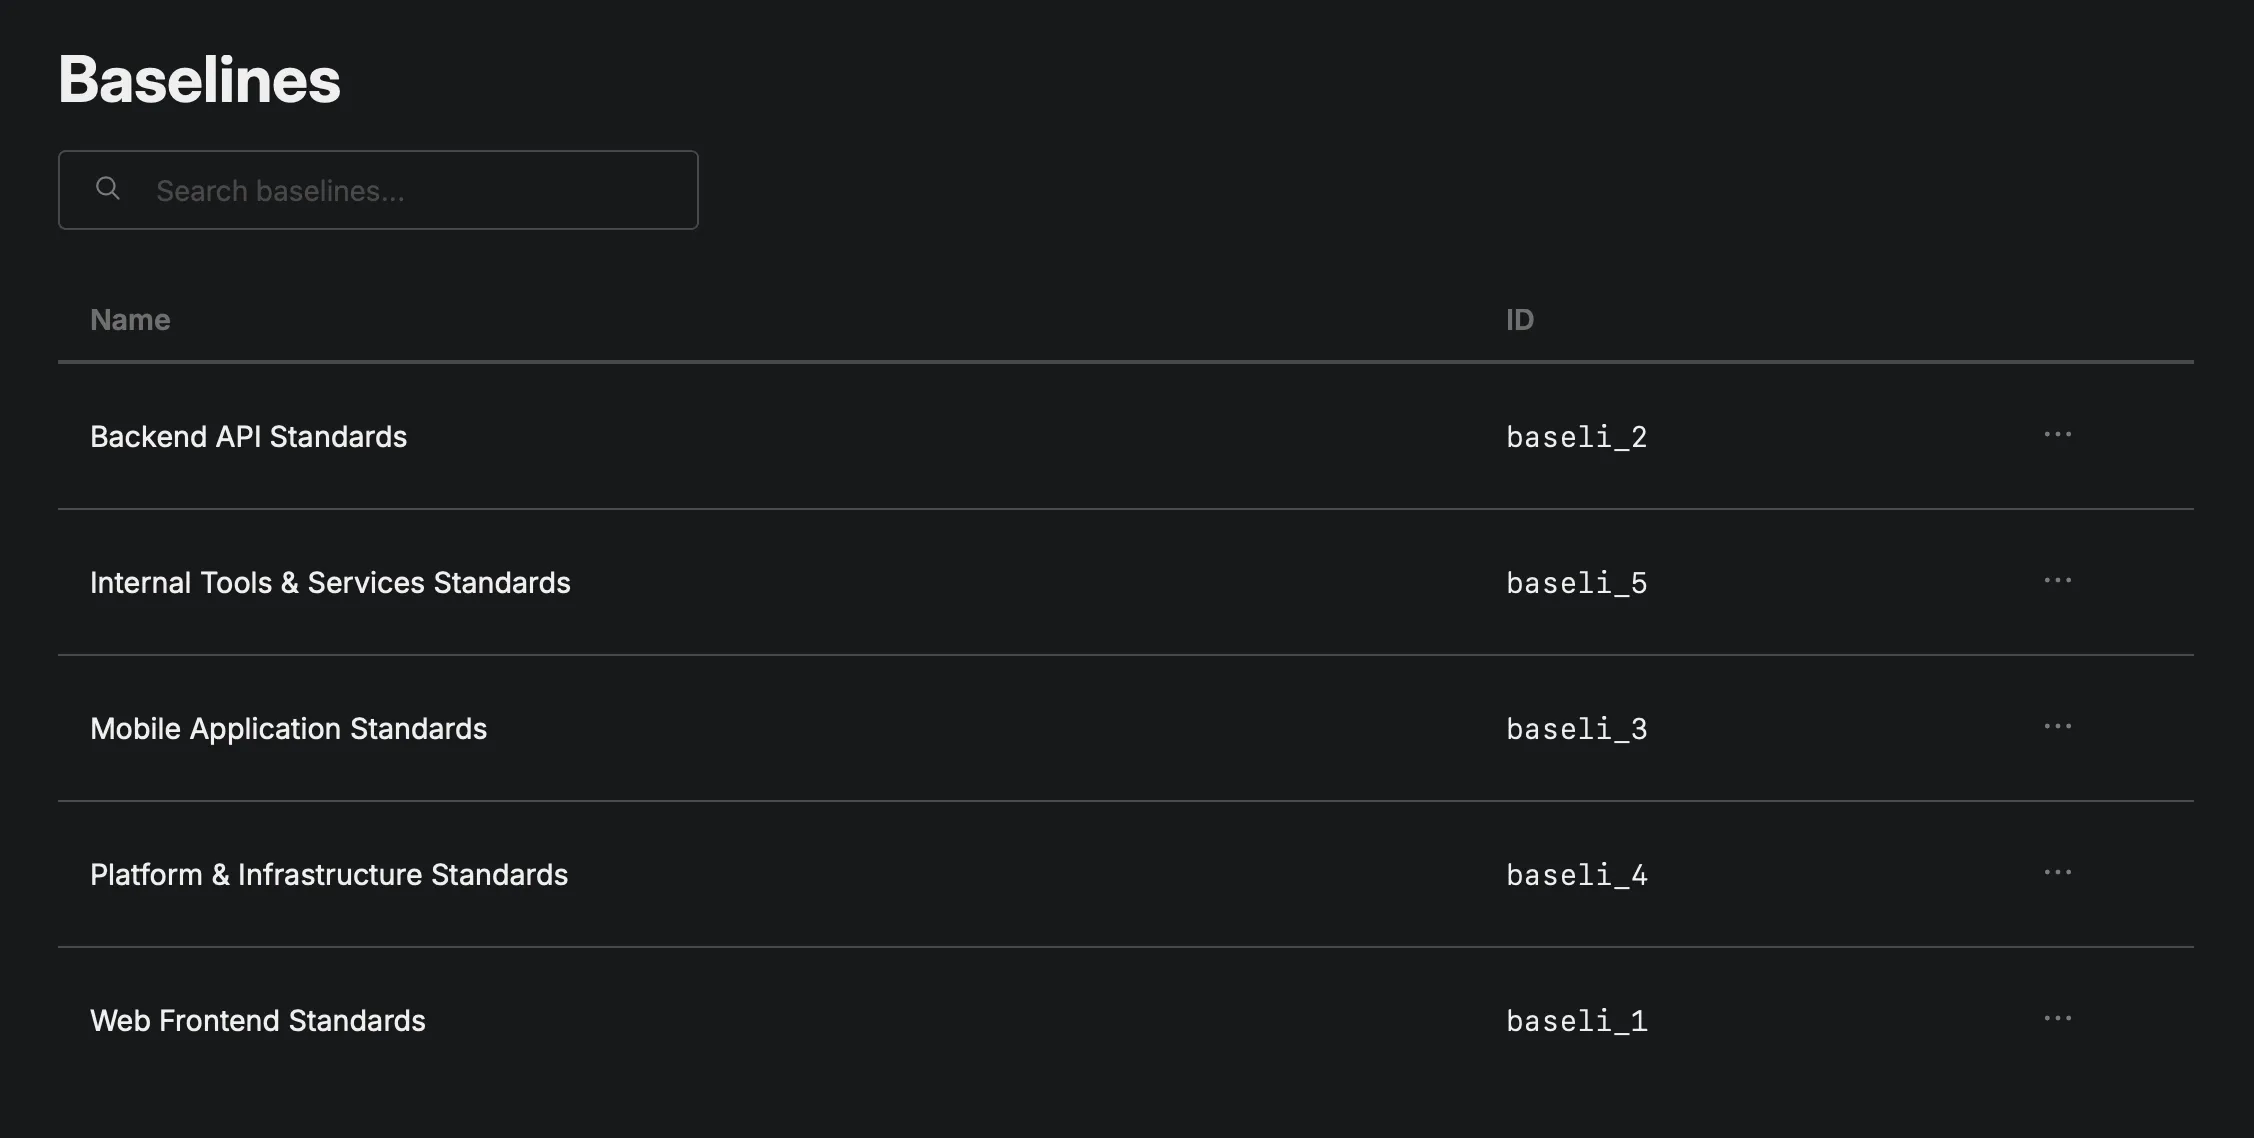Select the baseli_2 ID text

[1576, 437]
